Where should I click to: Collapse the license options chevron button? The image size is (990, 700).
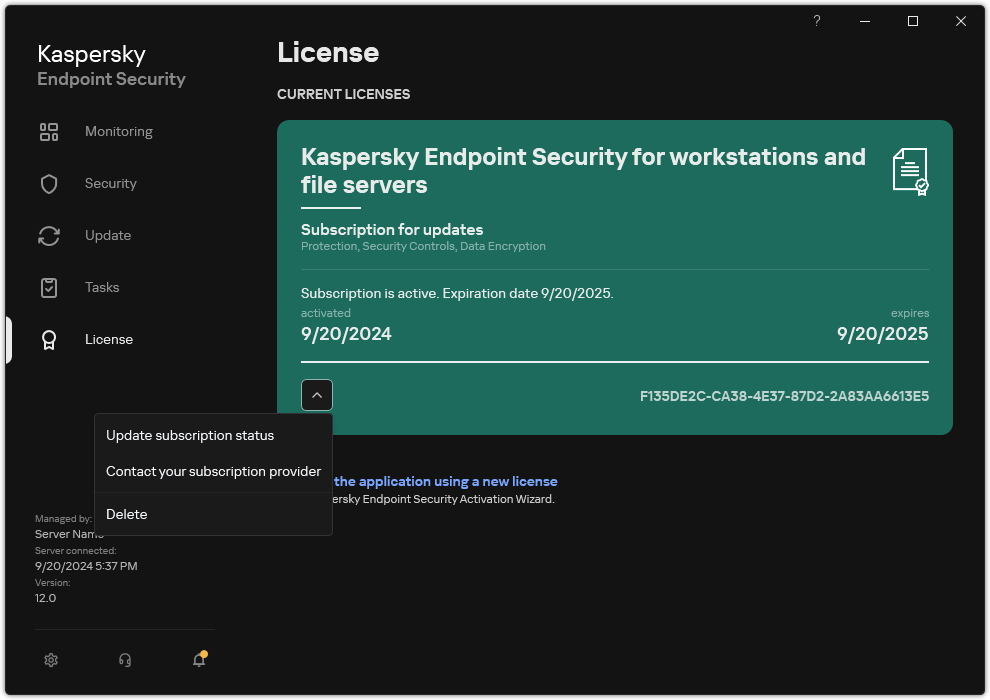coord(317,396)
